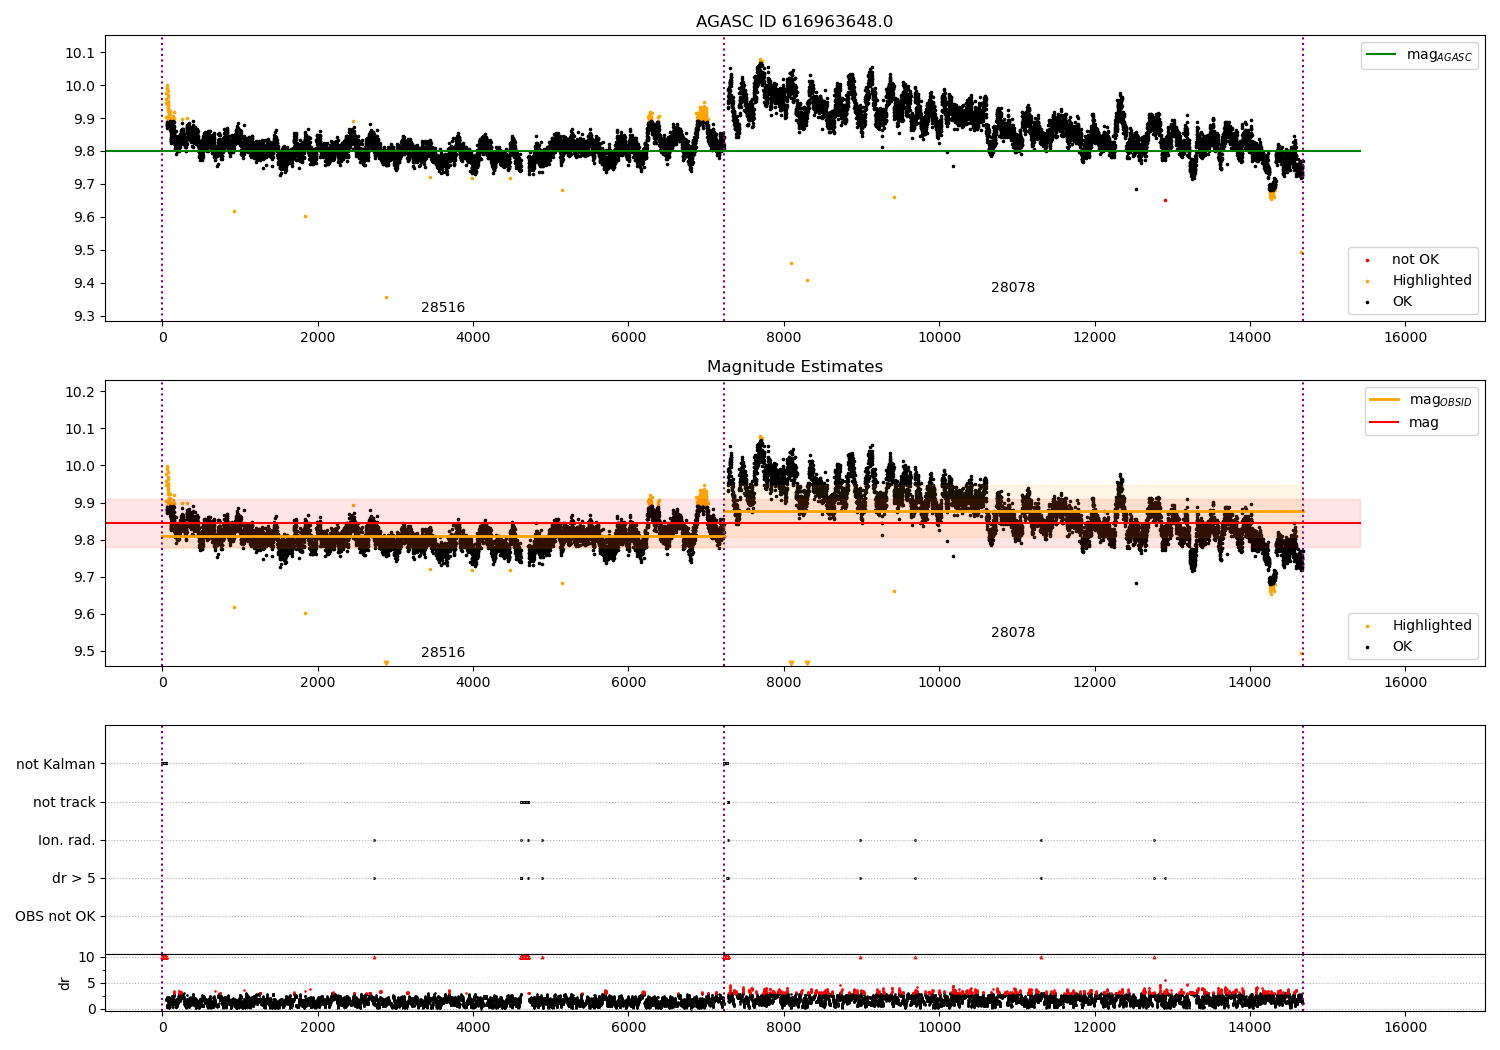Click the '16000' x-tick under the top plot
The image size is (1500, 1050).
click(x=1405, y=338)
